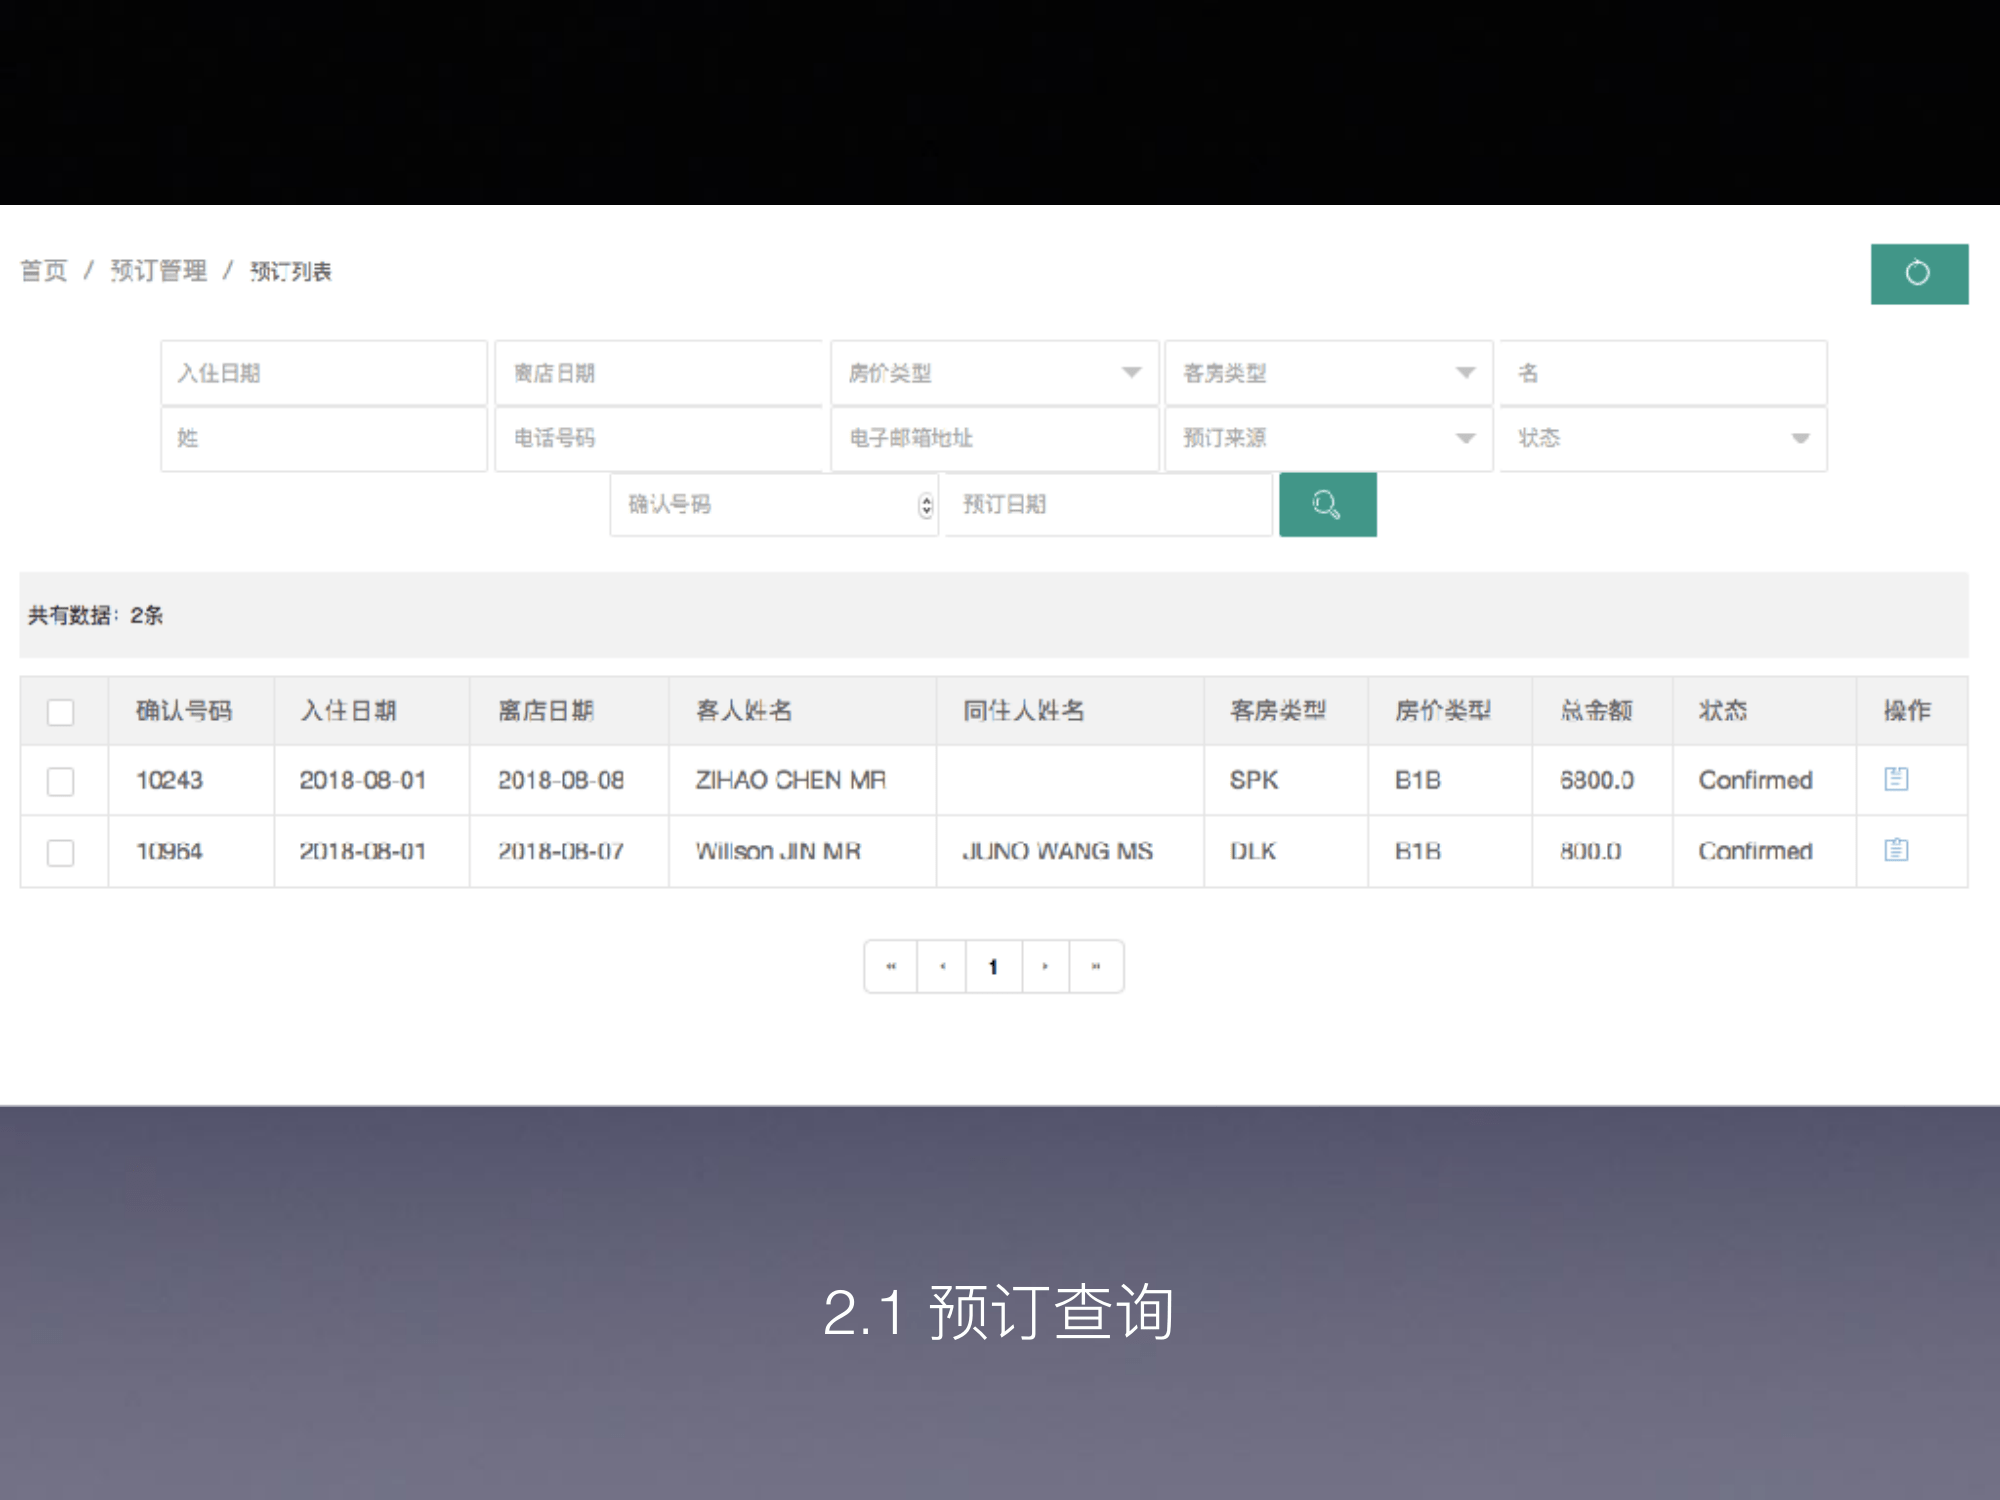Toggle the select-all header checkbox

61,712
